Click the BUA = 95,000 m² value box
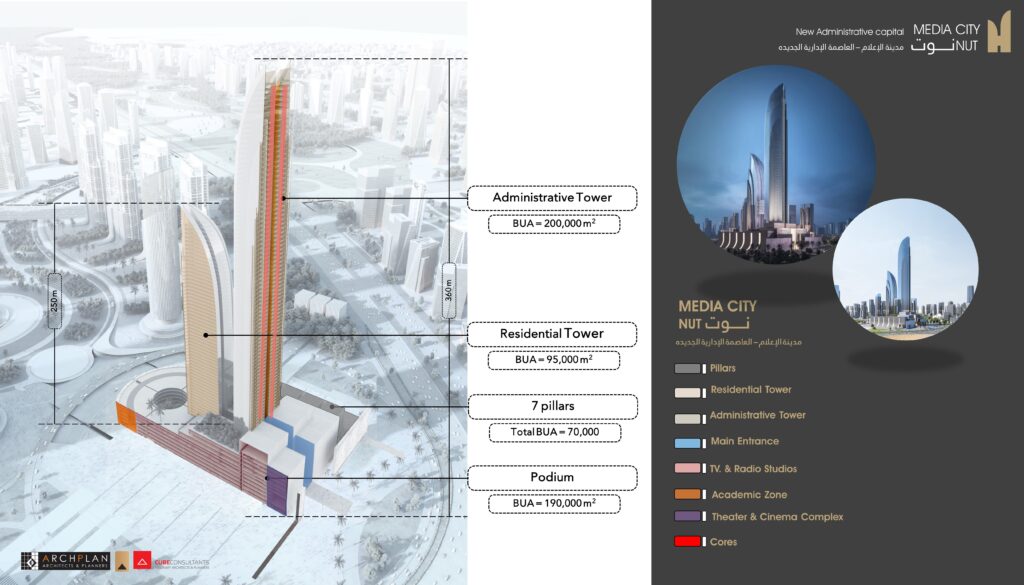 [554, 360]
